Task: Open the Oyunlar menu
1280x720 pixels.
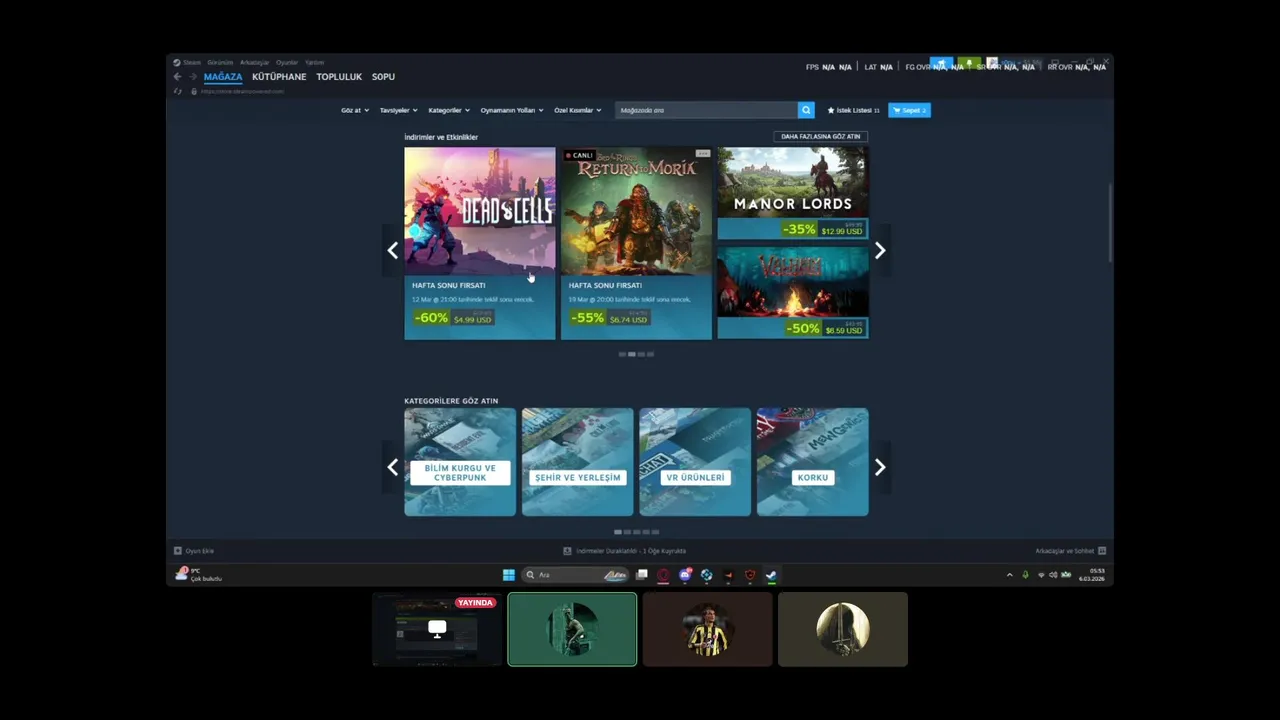Action: click(x=287, y=62)
